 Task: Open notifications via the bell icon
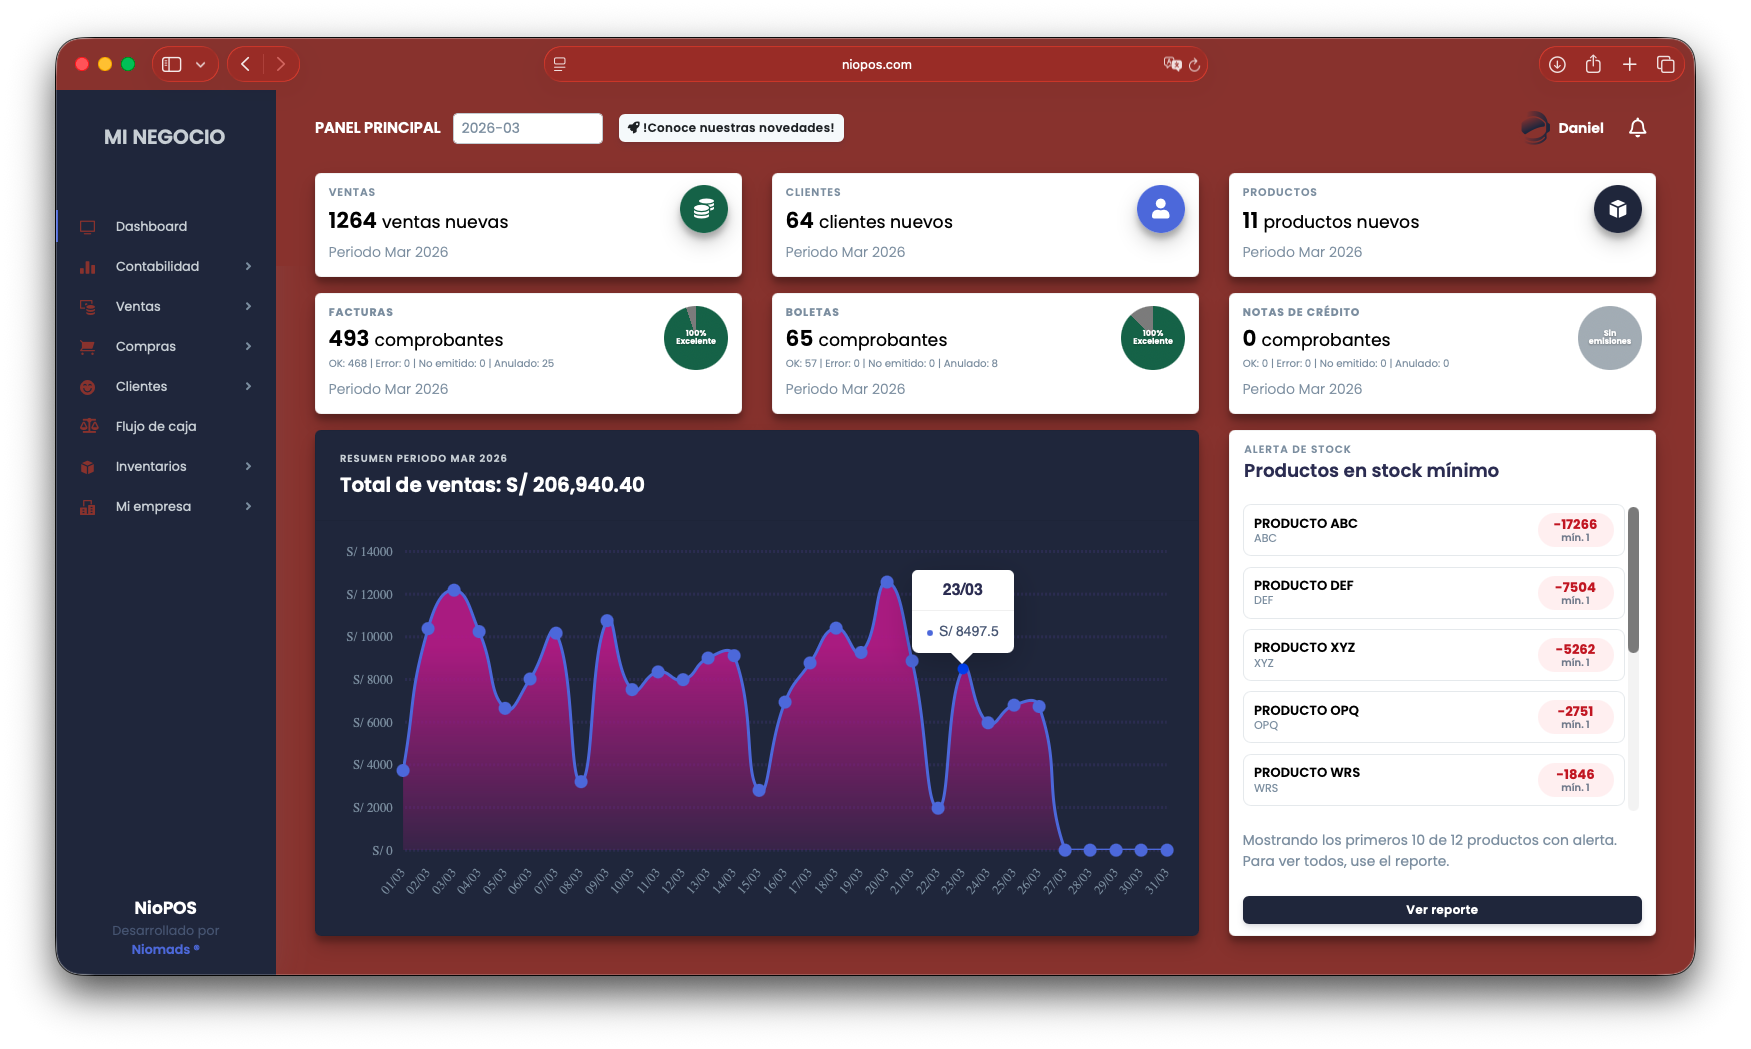(x=1638, y=128)
